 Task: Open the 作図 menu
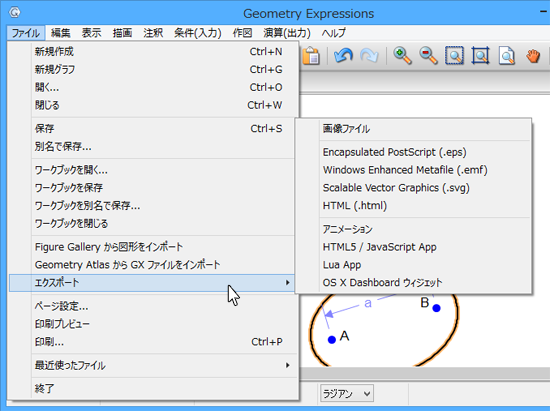pos(242,33)
